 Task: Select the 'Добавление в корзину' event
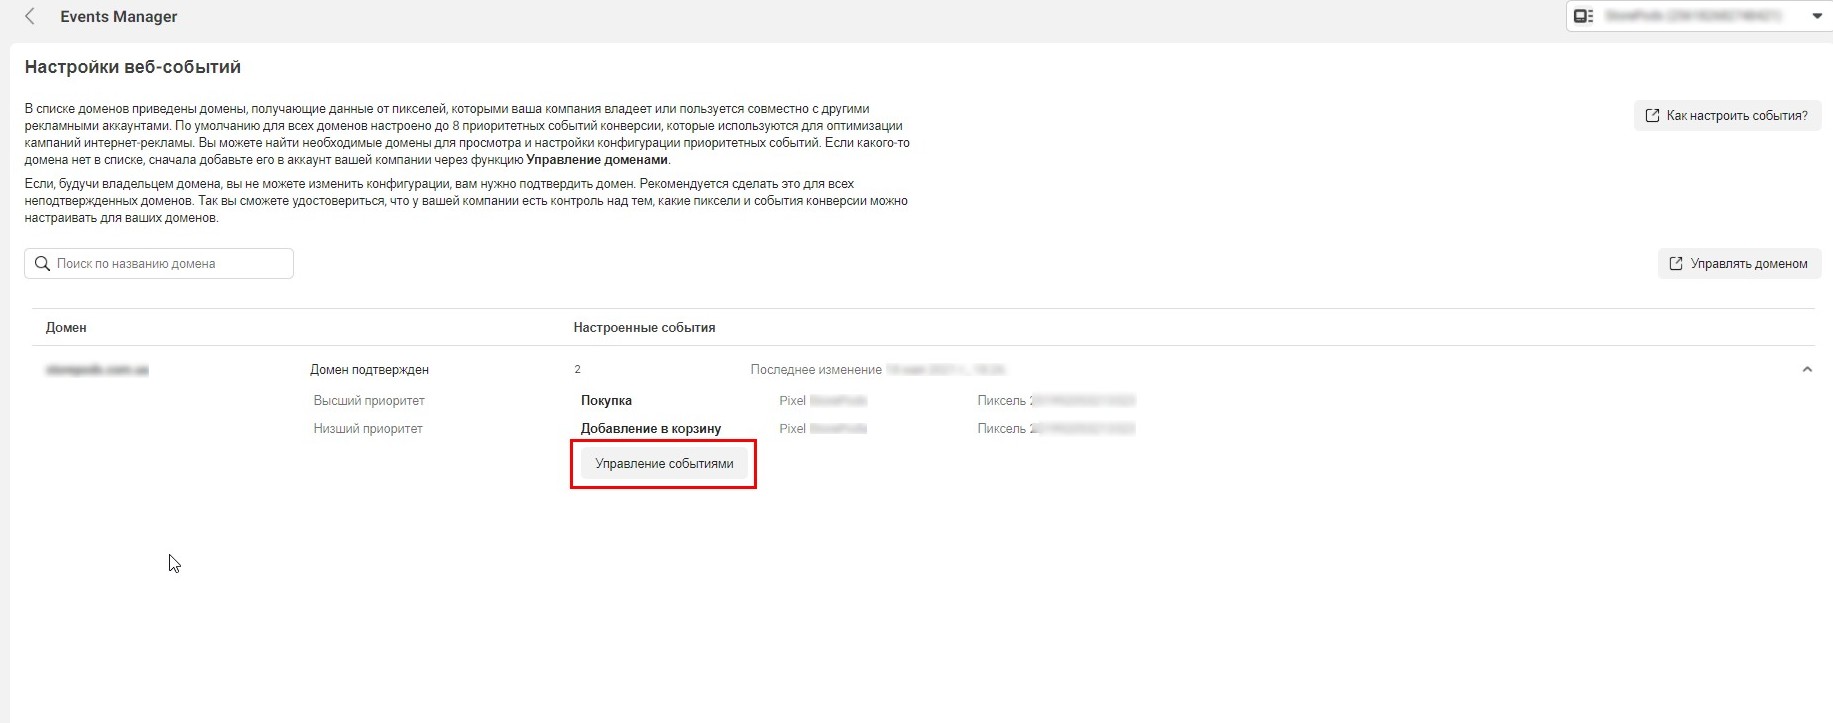(x=651, y=429)
